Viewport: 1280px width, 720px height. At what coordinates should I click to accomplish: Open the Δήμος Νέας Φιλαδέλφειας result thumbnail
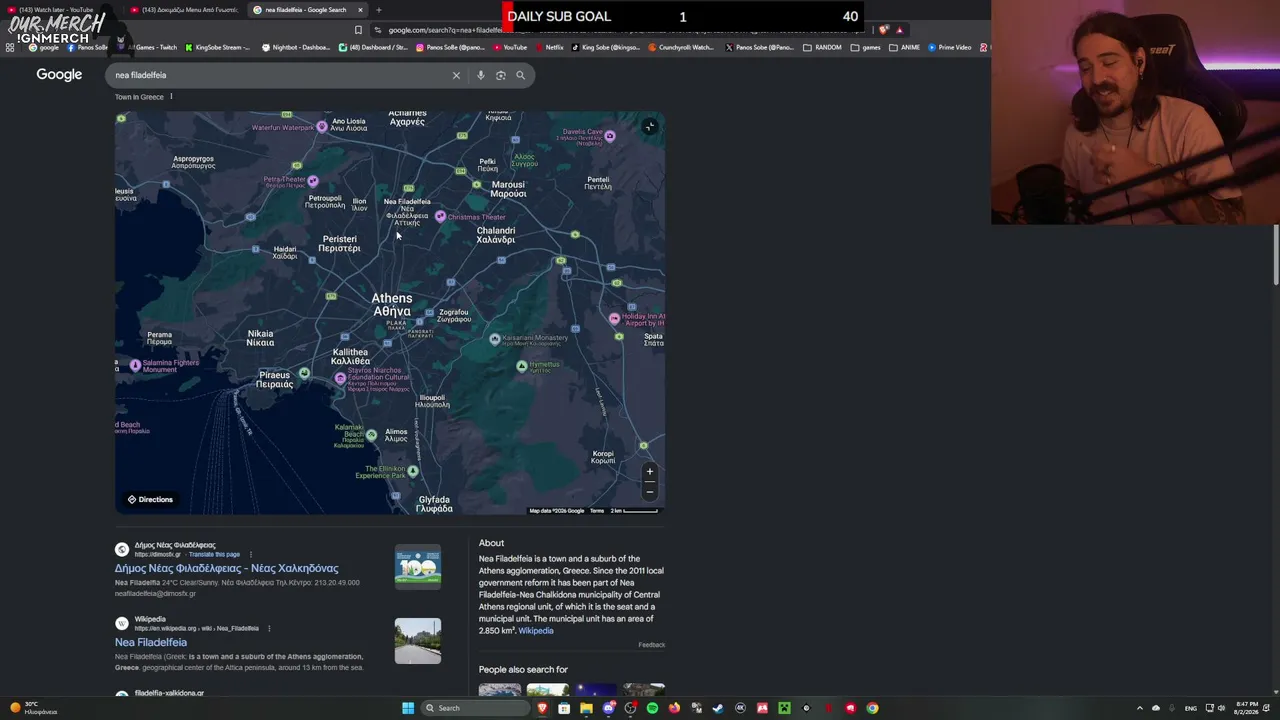pyautogui.click(x=418, y=567)
